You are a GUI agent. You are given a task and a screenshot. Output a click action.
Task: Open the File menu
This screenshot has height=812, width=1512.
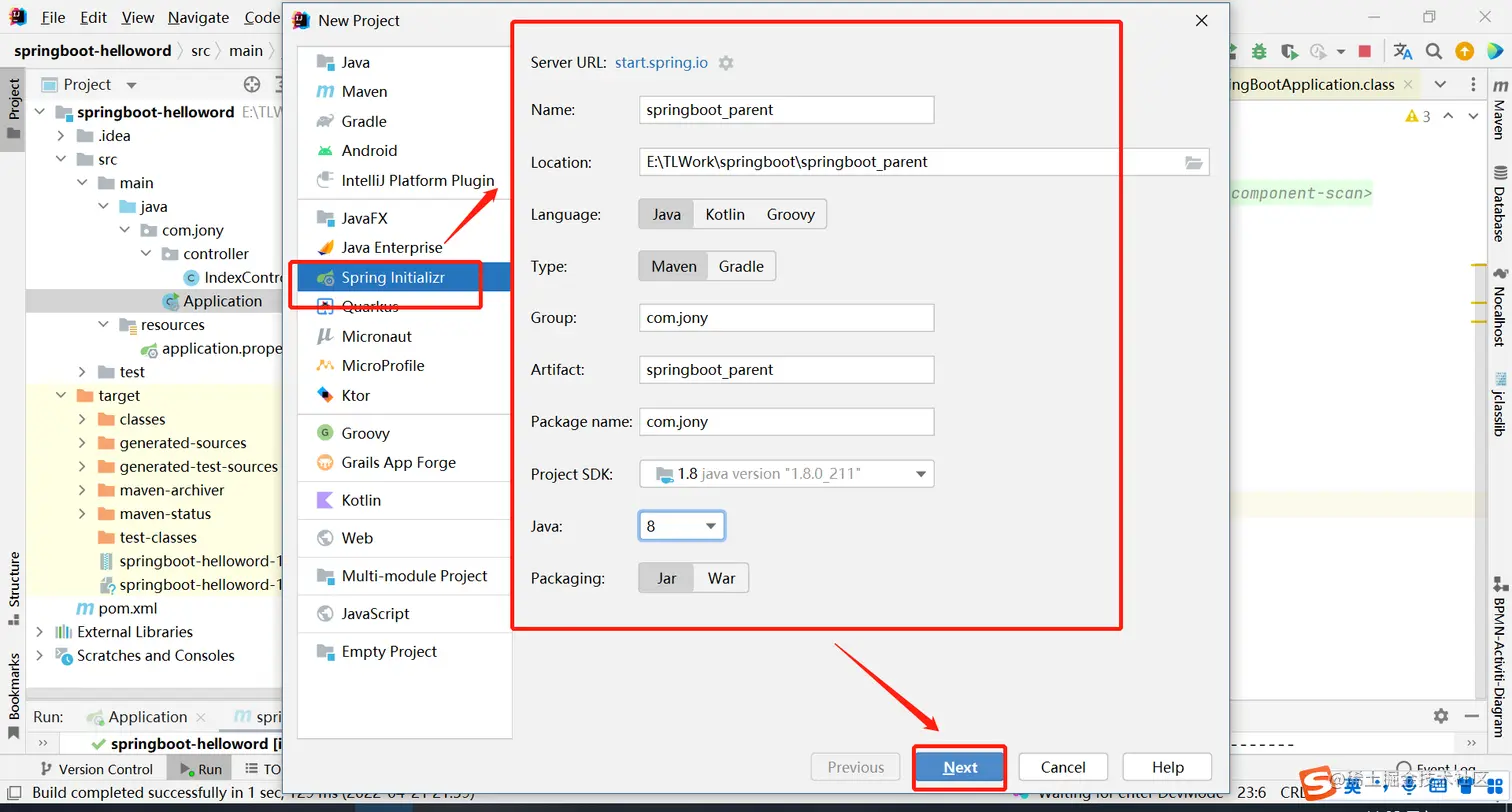pyautogui.click(x=53, y=18)
